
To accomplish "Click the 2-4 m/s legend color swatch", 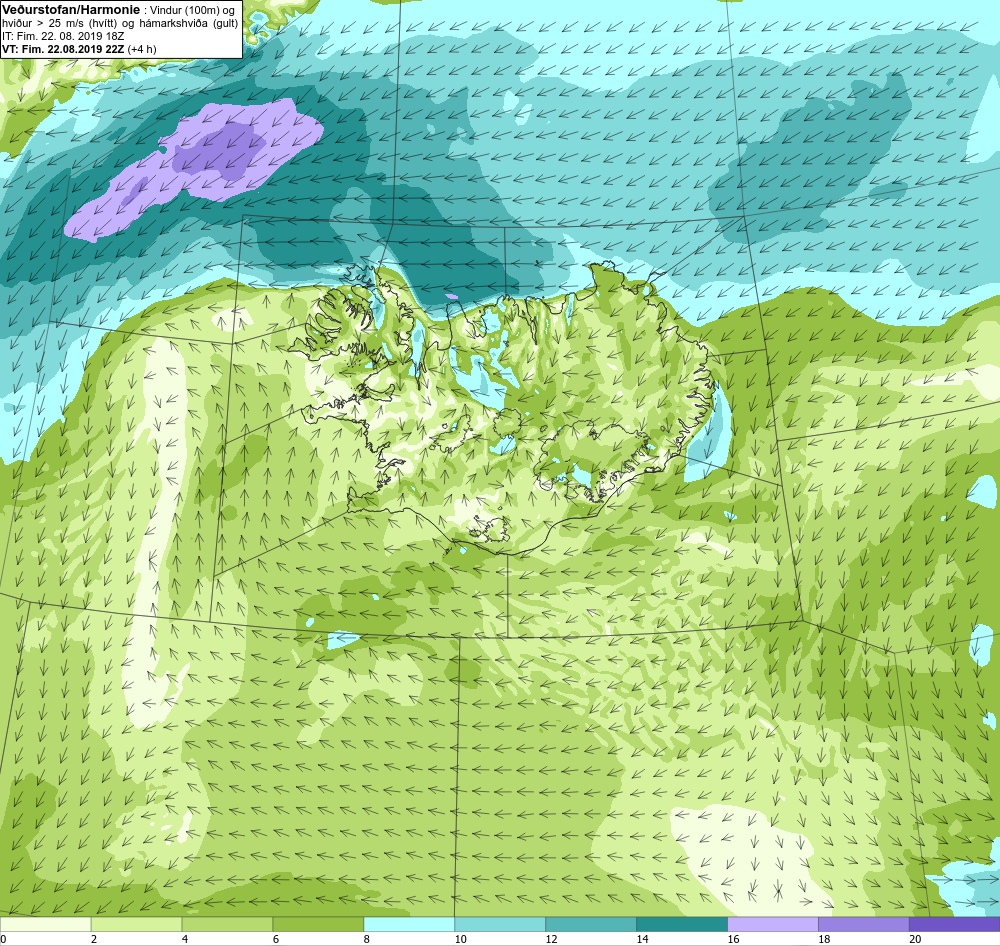I will click(x=136, y=924).
